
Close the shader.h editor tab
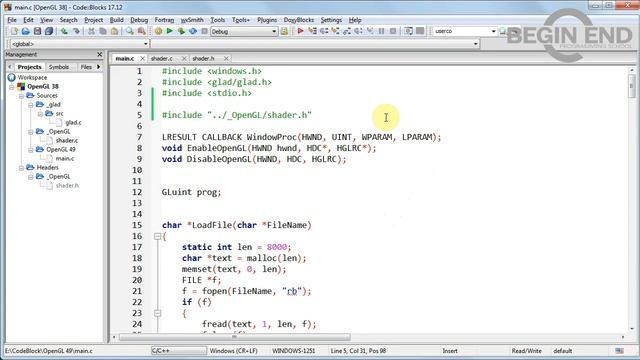pos(226,58)
